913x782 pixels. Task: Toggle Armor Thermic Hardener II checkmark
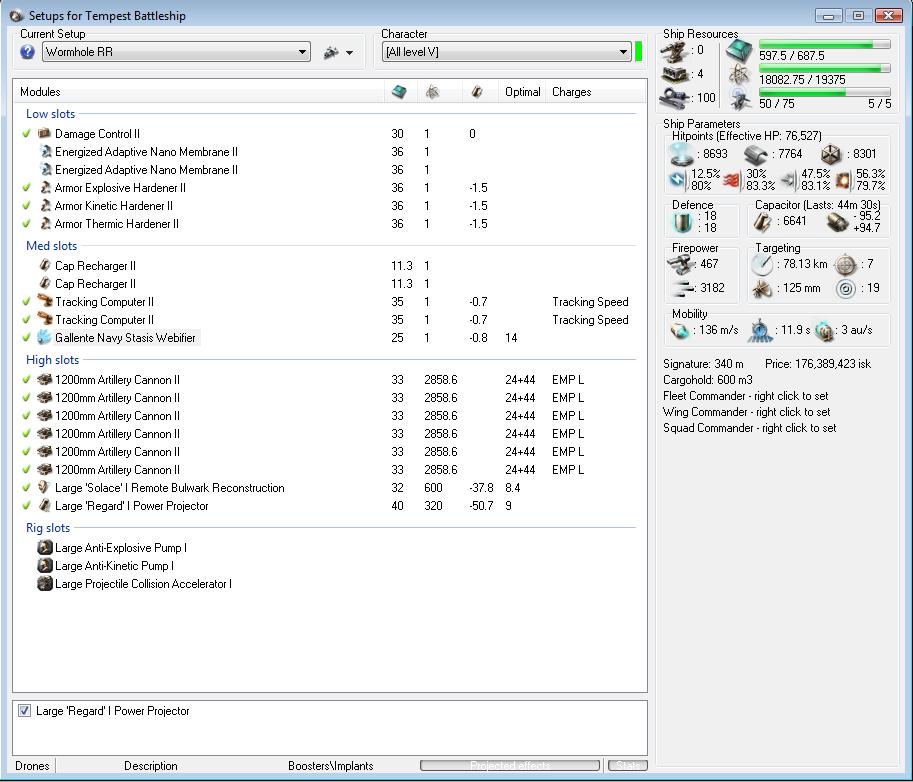point(26,224)
